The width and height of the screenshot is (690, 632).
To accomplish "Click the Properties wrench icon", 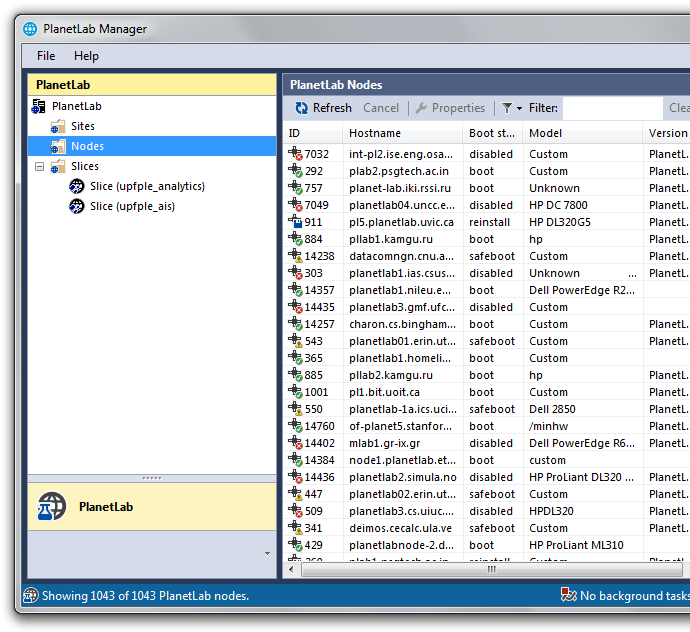I will pos(421,108).
